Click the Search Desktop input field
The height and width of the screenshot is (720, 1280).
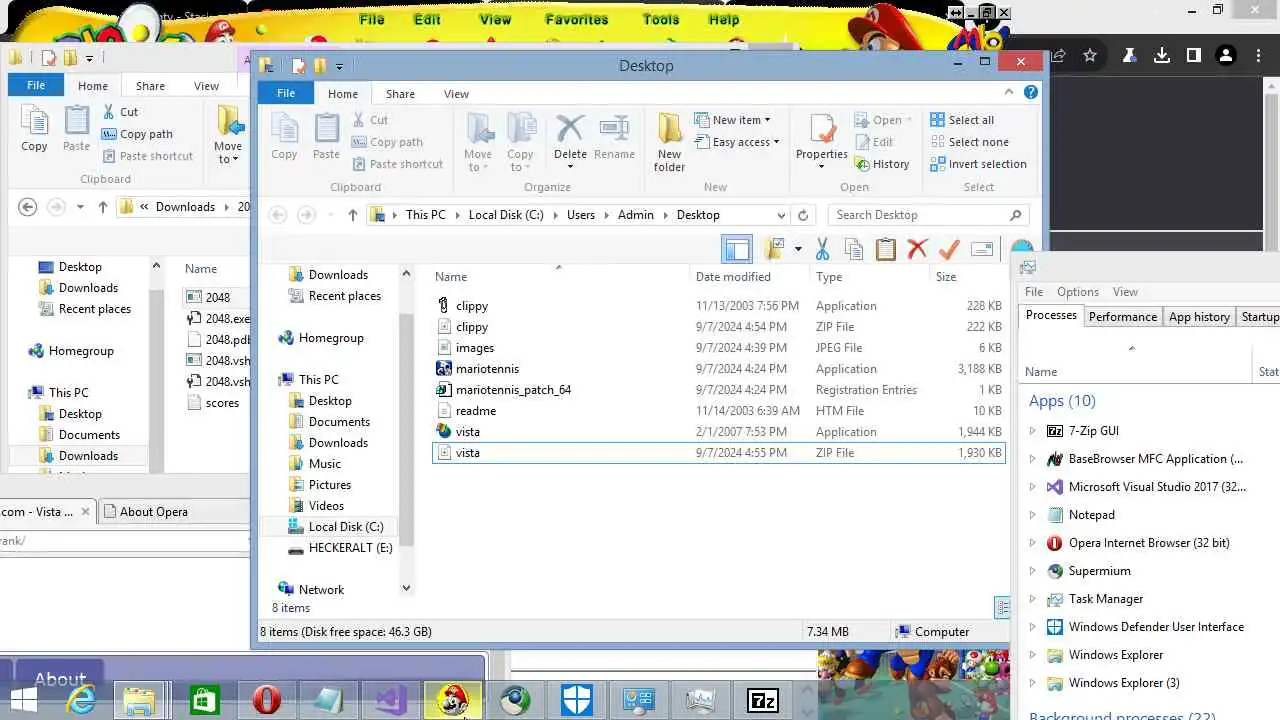tap(927, 215)
